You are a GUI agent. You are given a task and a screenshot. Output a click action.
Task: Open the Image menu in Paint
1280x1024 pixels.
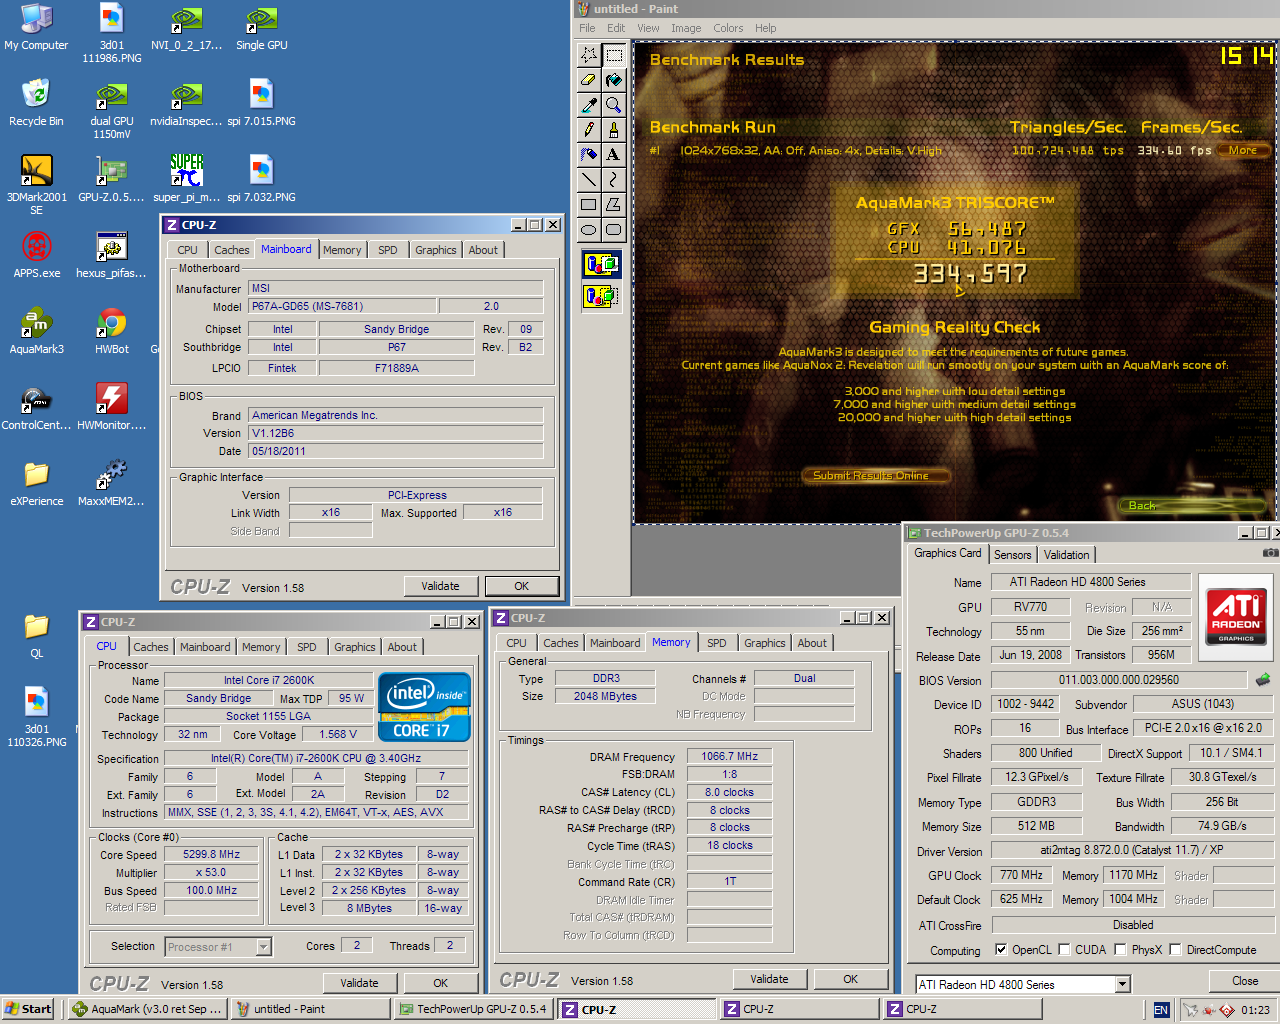click(x=686, y=28)
